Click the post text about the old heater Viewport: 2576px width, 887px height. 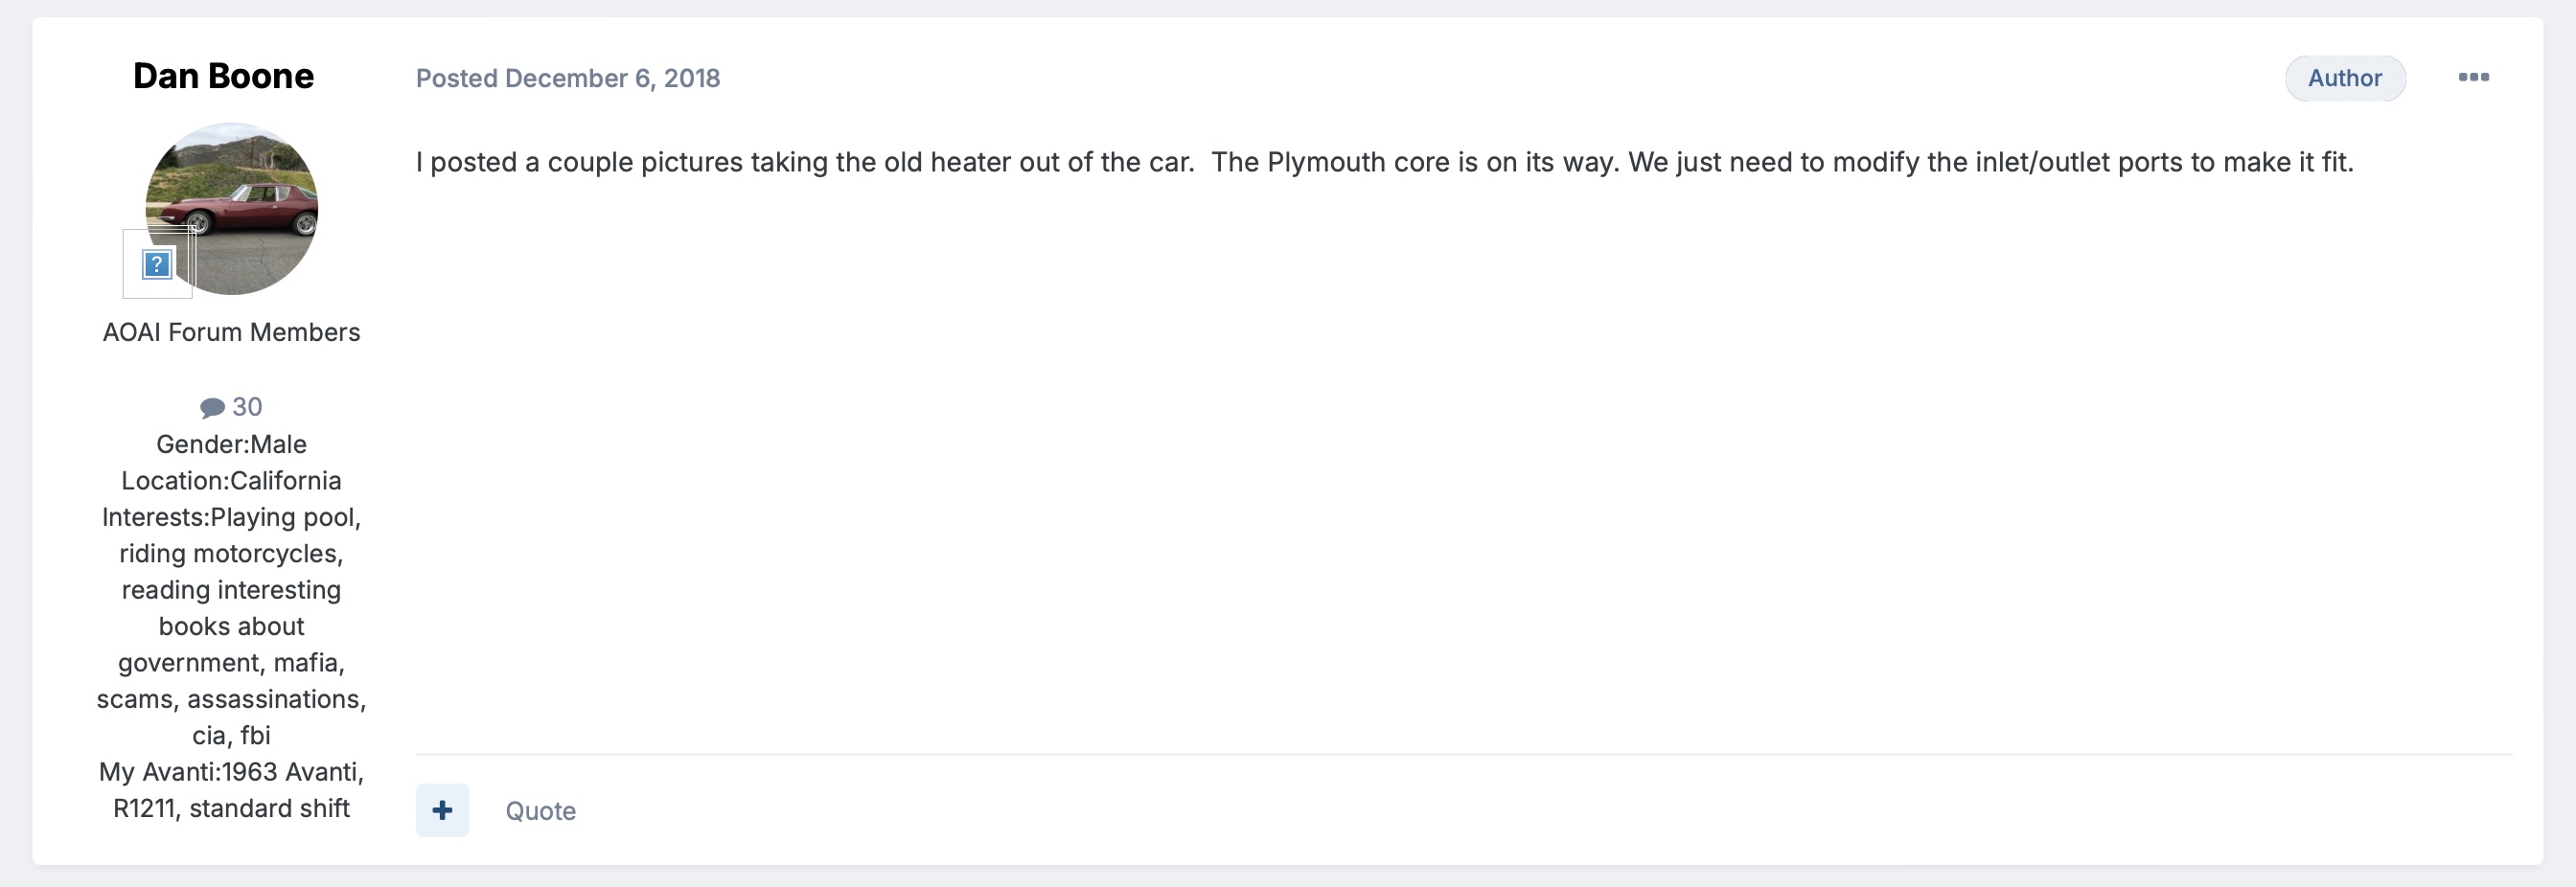pos(804,162)
